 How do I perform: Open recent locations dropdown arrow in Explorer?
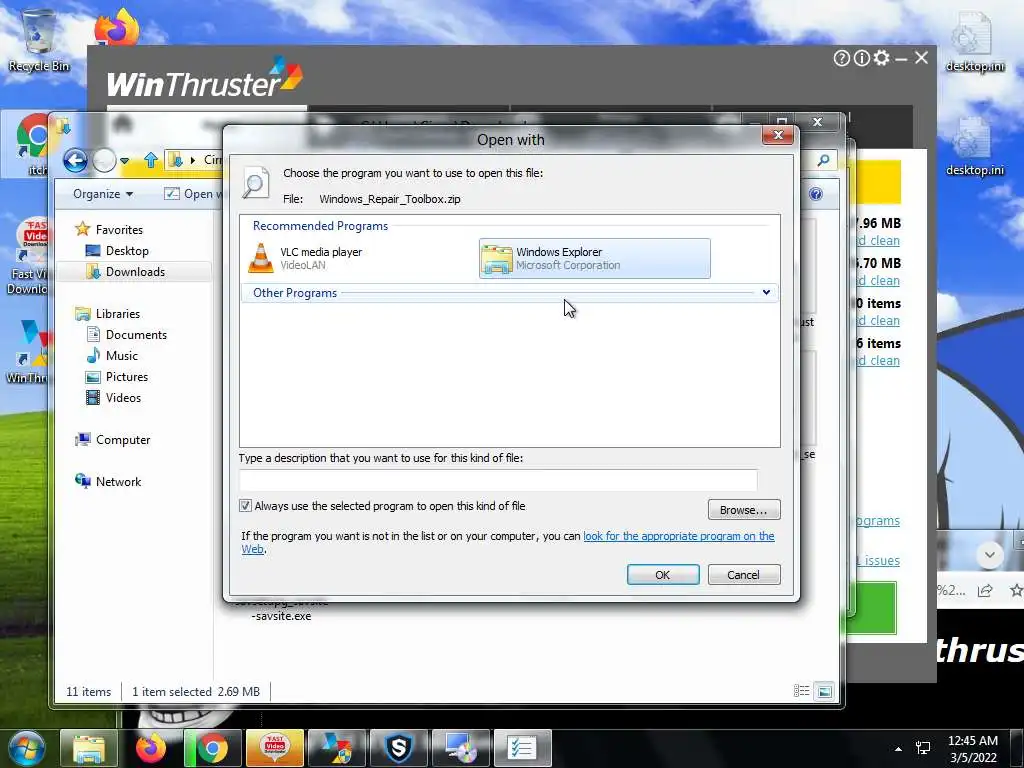click(124, 161)
